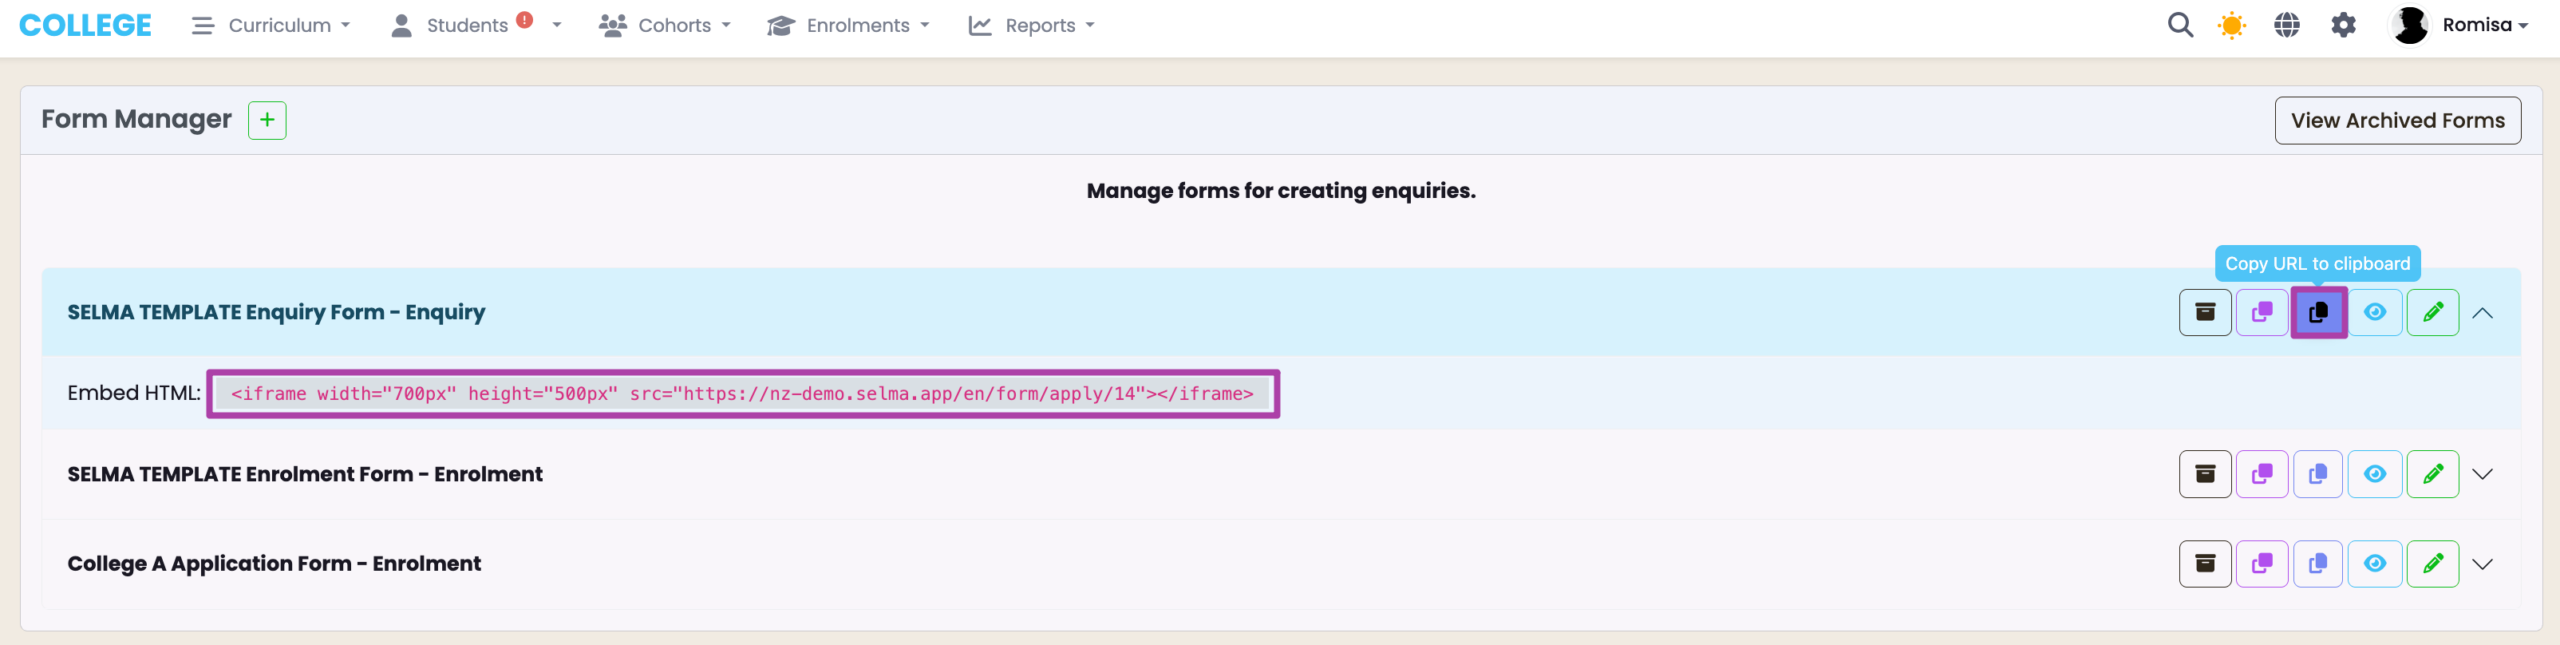Open the search magnifier icon
2560x645 pixels.
coord(2180,25)
